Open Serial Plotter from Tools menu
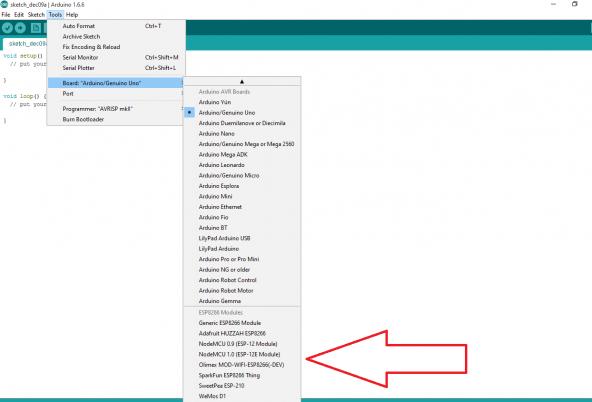Image resolution: width=592 pixels, height=402 pixels. [x=116, y=68]
